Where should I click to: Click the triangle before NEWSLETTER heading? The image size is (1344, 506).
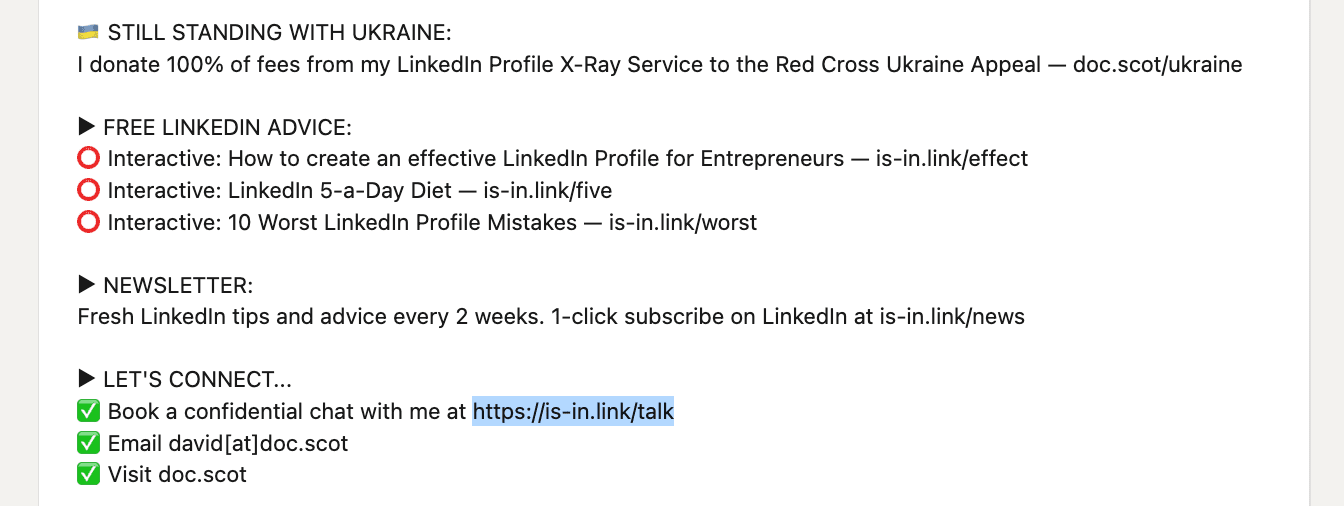point(87,285)
